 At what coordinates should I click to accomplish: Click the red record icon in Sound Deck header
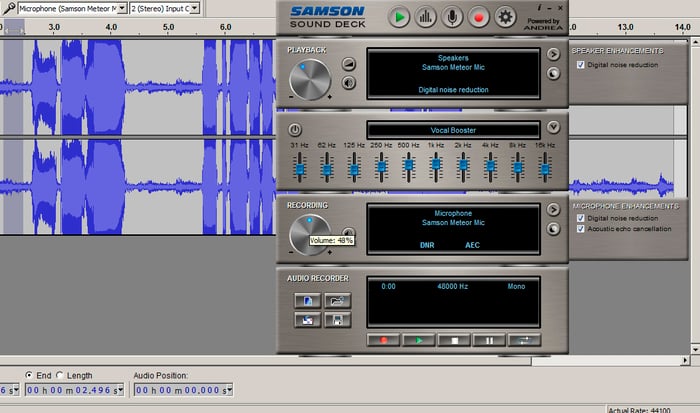479,17
